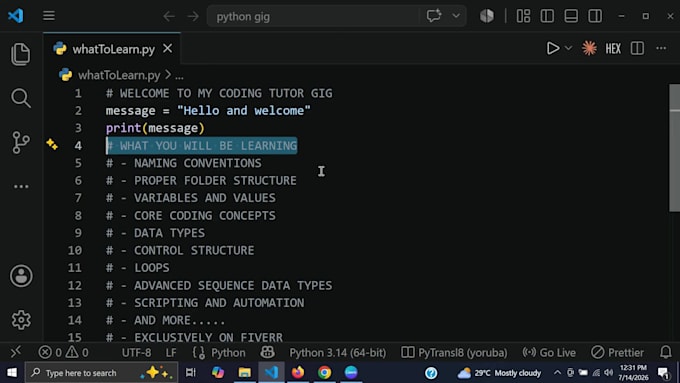Run the Python file with play button
The width and height of the screenshot is (680, 383).
[552, 48]
